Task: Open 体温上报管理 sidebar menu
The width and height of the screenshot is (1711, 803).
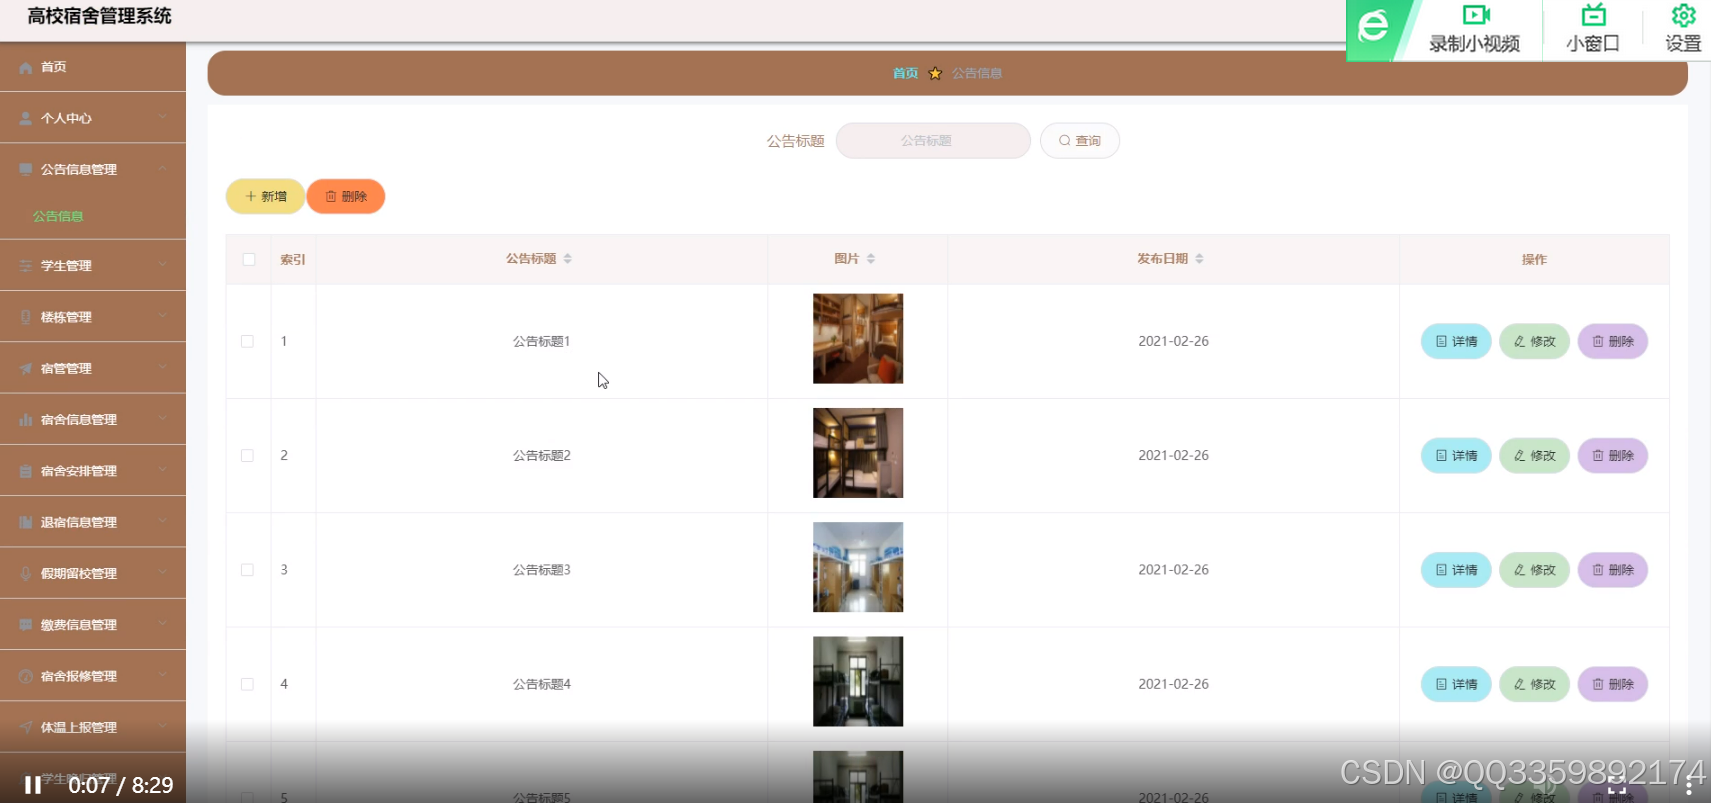Action: [93, 727]
